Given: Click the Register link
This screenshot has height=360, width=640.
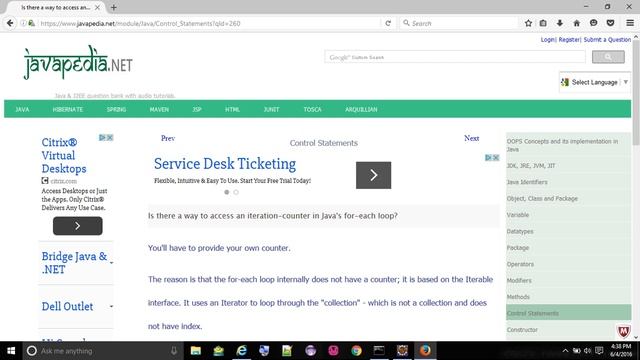Looking at the screenshot, I should pos(569,40).
